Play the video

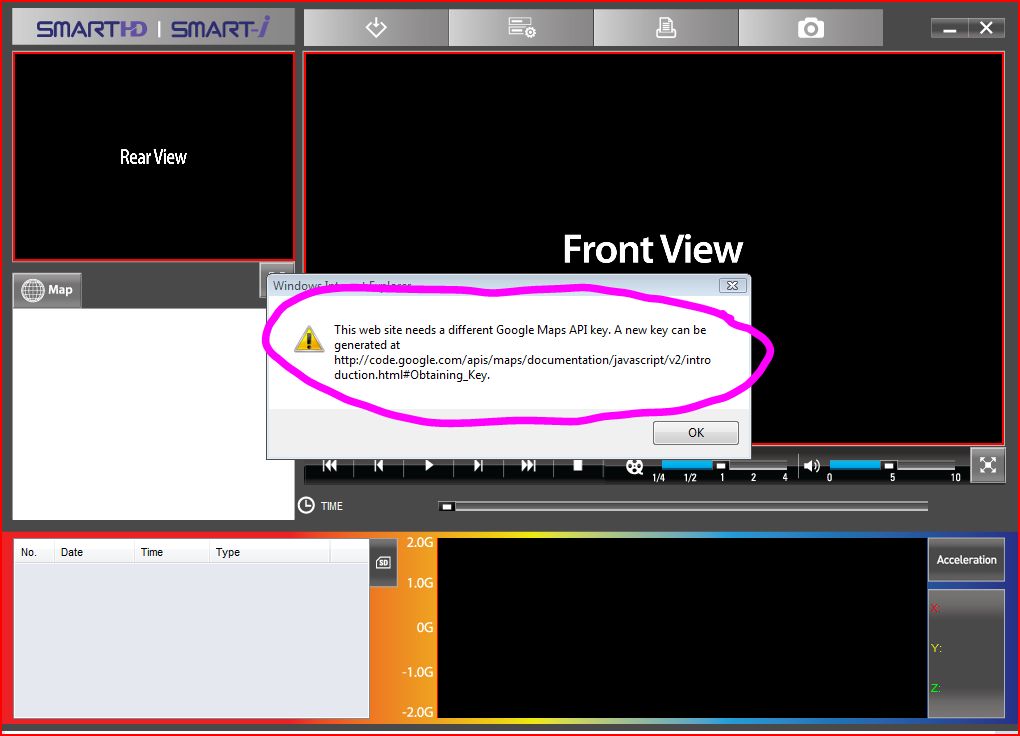click(x=429, y=466)
